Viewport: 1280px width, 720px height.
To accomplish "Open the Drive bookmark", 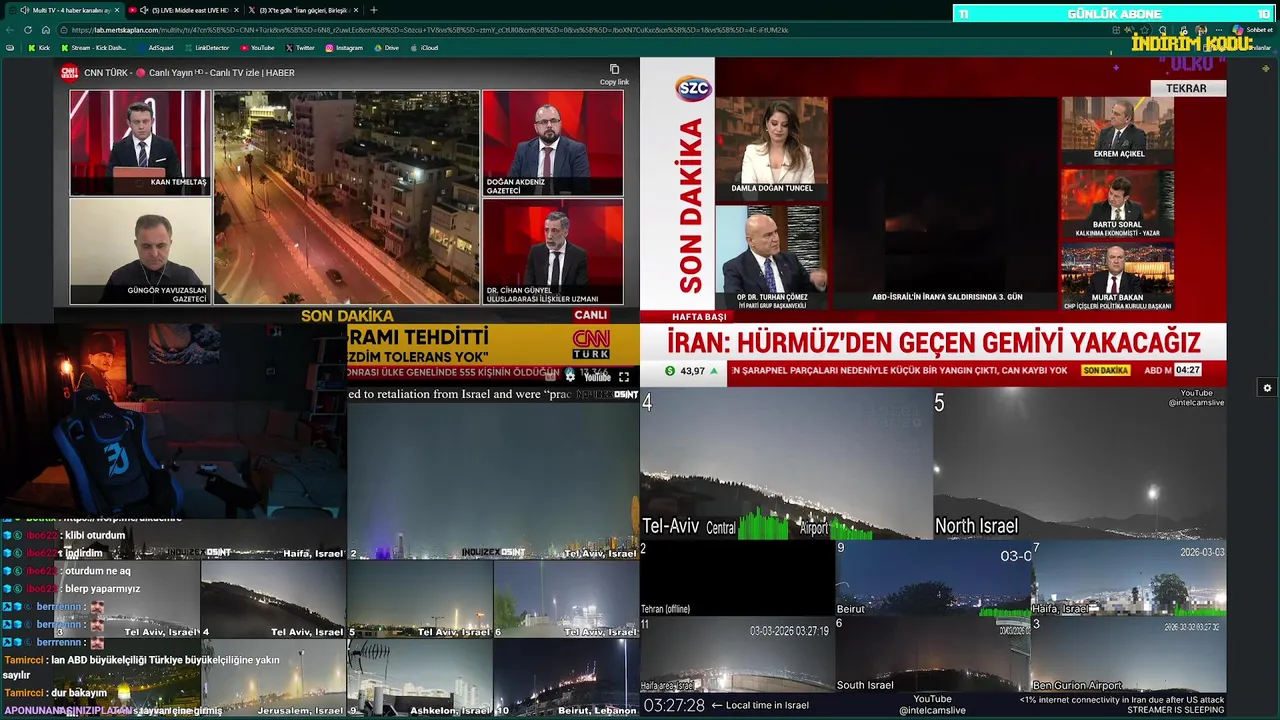I will coord(386,48).
